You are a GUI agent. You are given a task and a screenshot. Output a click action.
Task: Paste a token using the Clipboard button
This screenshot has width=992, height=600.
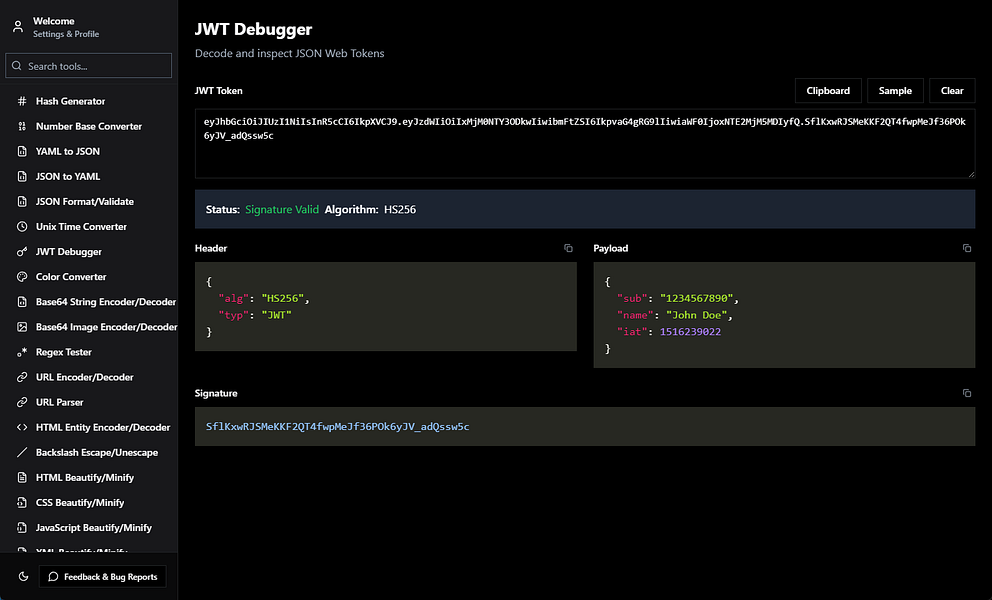click(828, 90)
